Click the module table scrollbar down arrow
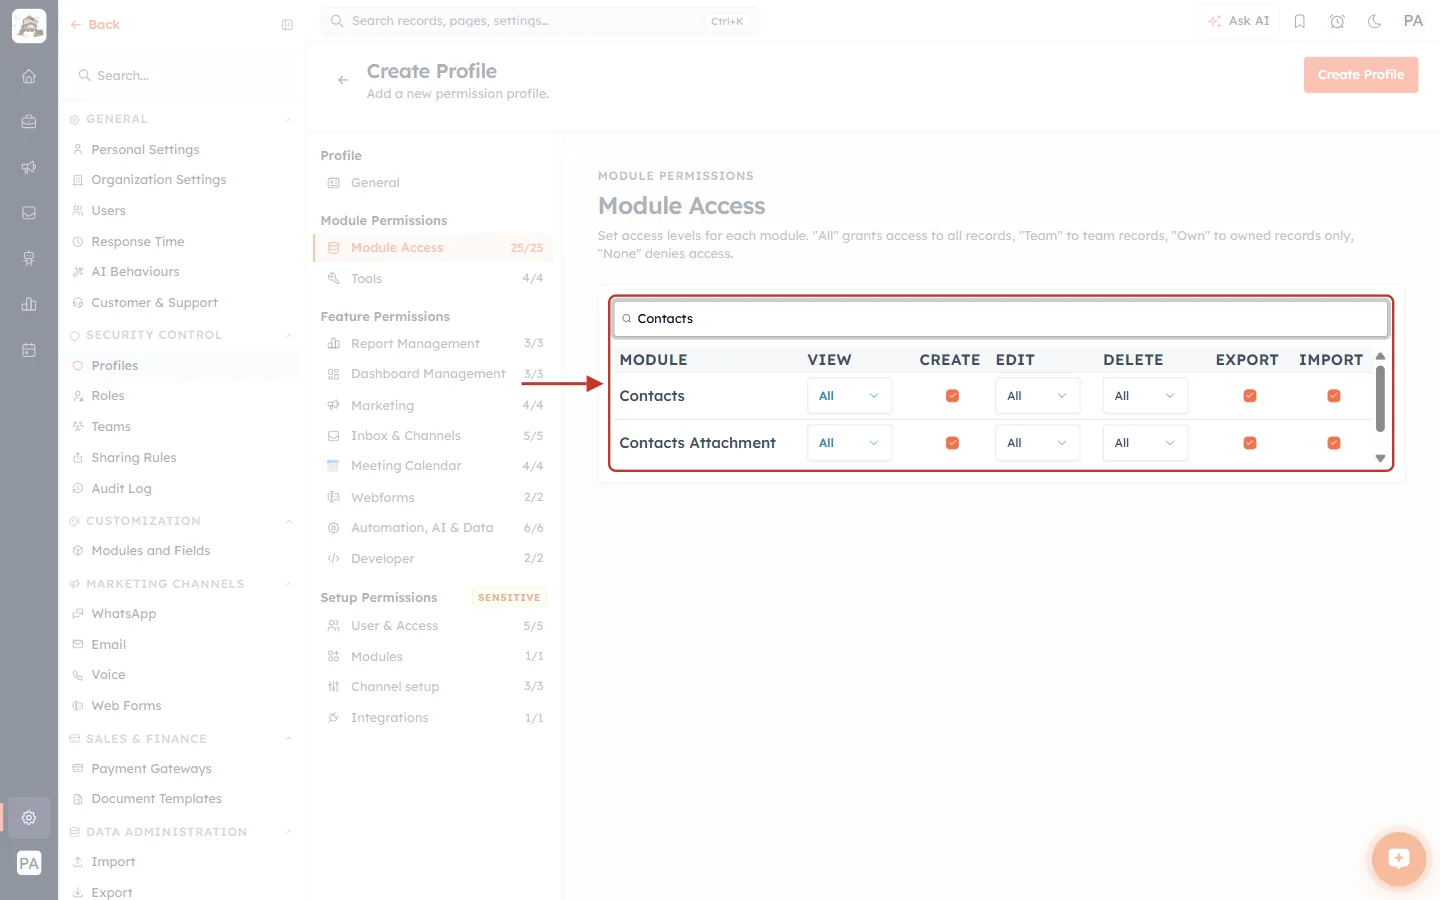 click(1380, 459)
